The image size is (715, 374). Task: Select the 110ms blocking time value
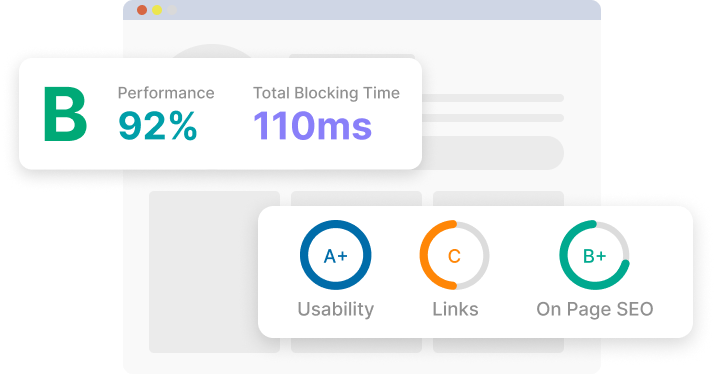[x=312, y=126]
